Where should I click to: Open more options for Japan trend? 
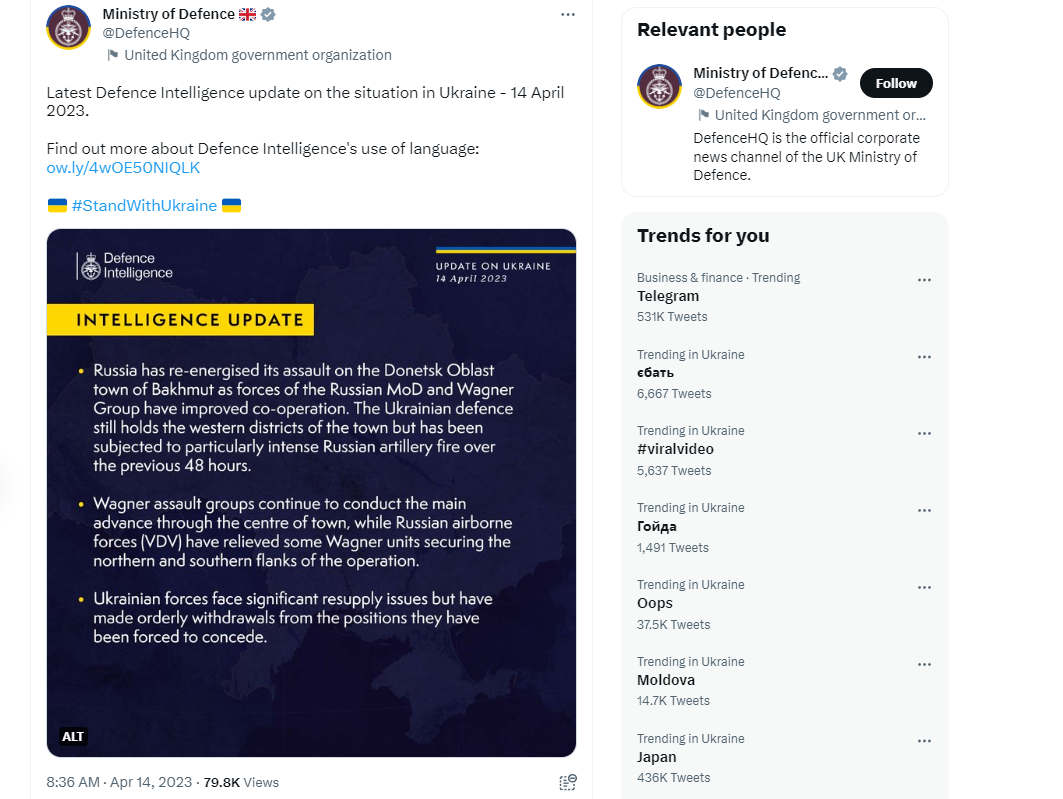924,741
